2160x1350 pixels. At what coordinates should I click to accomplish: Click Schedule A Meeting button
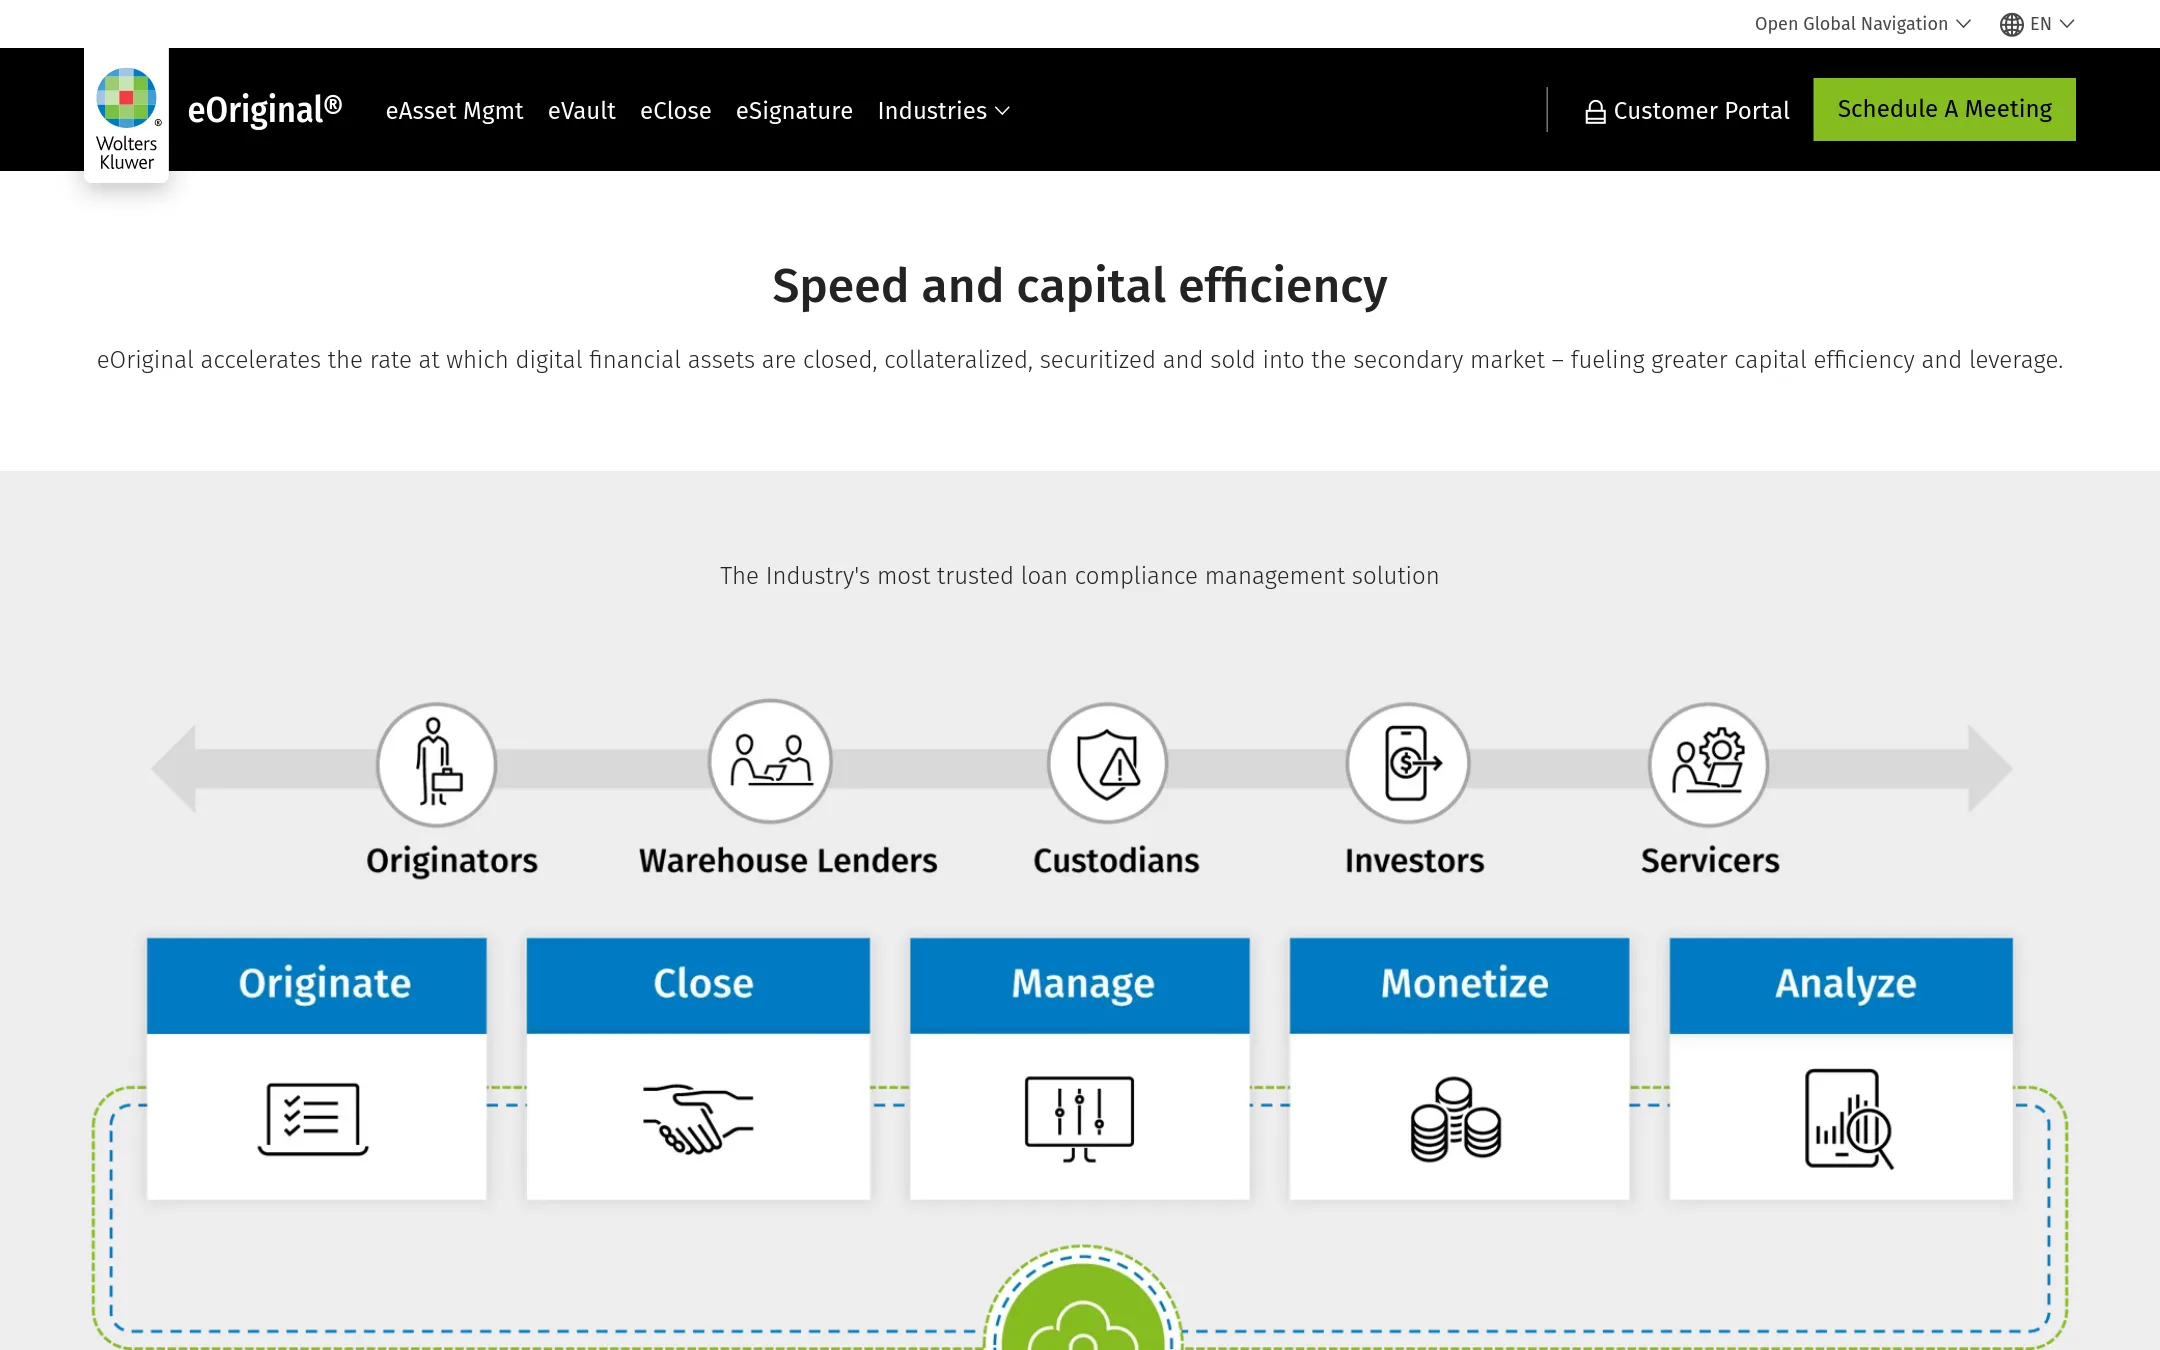(x=1944, y=109)
